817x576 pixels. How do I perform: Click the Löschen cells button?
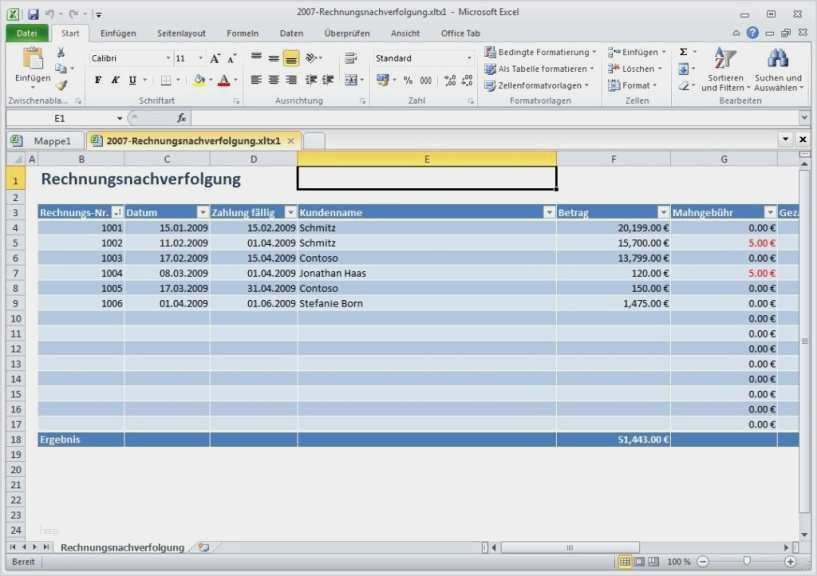(635, 69)
